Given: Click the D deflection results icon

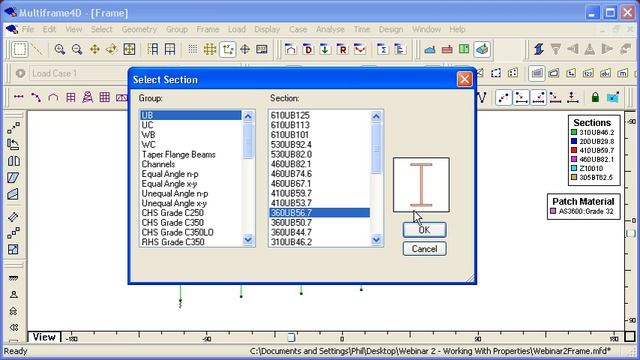Looking at the screenshot, I should pyautogui.click(x=308, y=49).
